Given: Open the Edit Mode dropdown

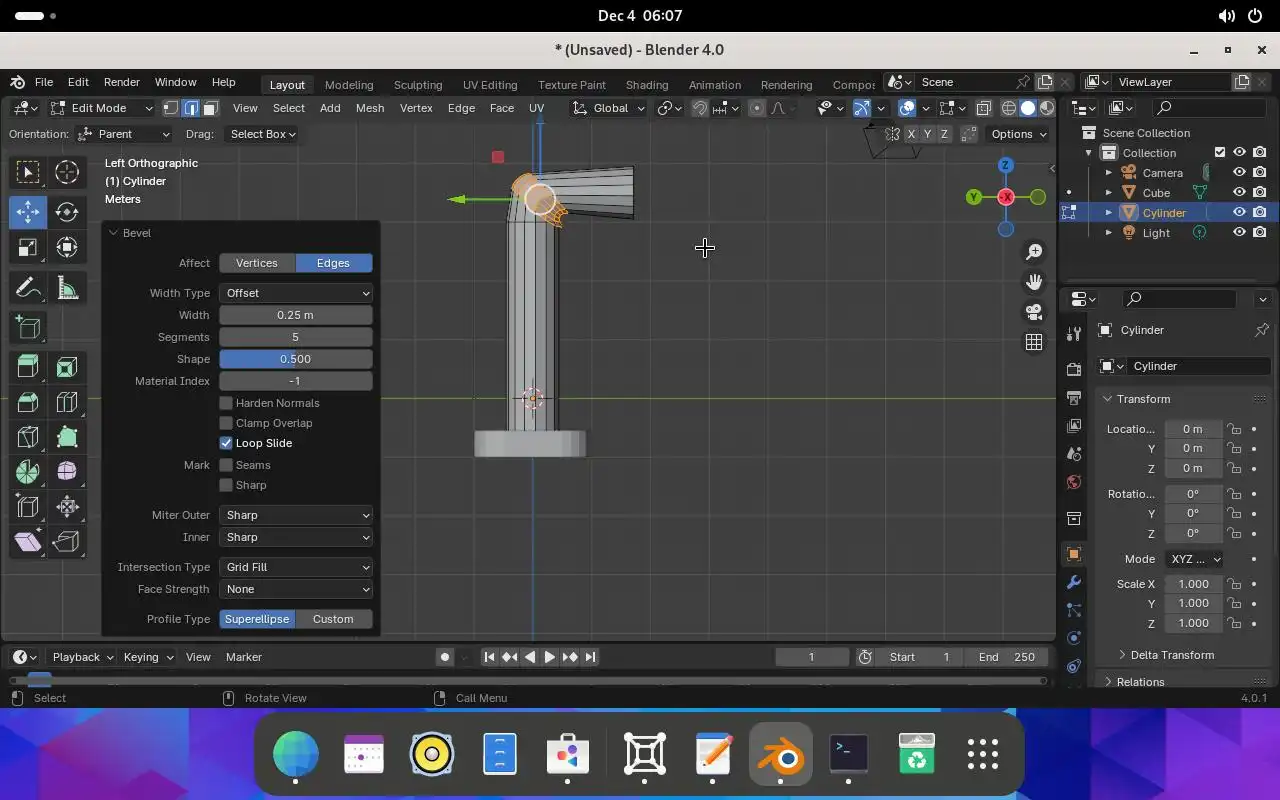Looking at the screenshot, I should coord(102,108).
